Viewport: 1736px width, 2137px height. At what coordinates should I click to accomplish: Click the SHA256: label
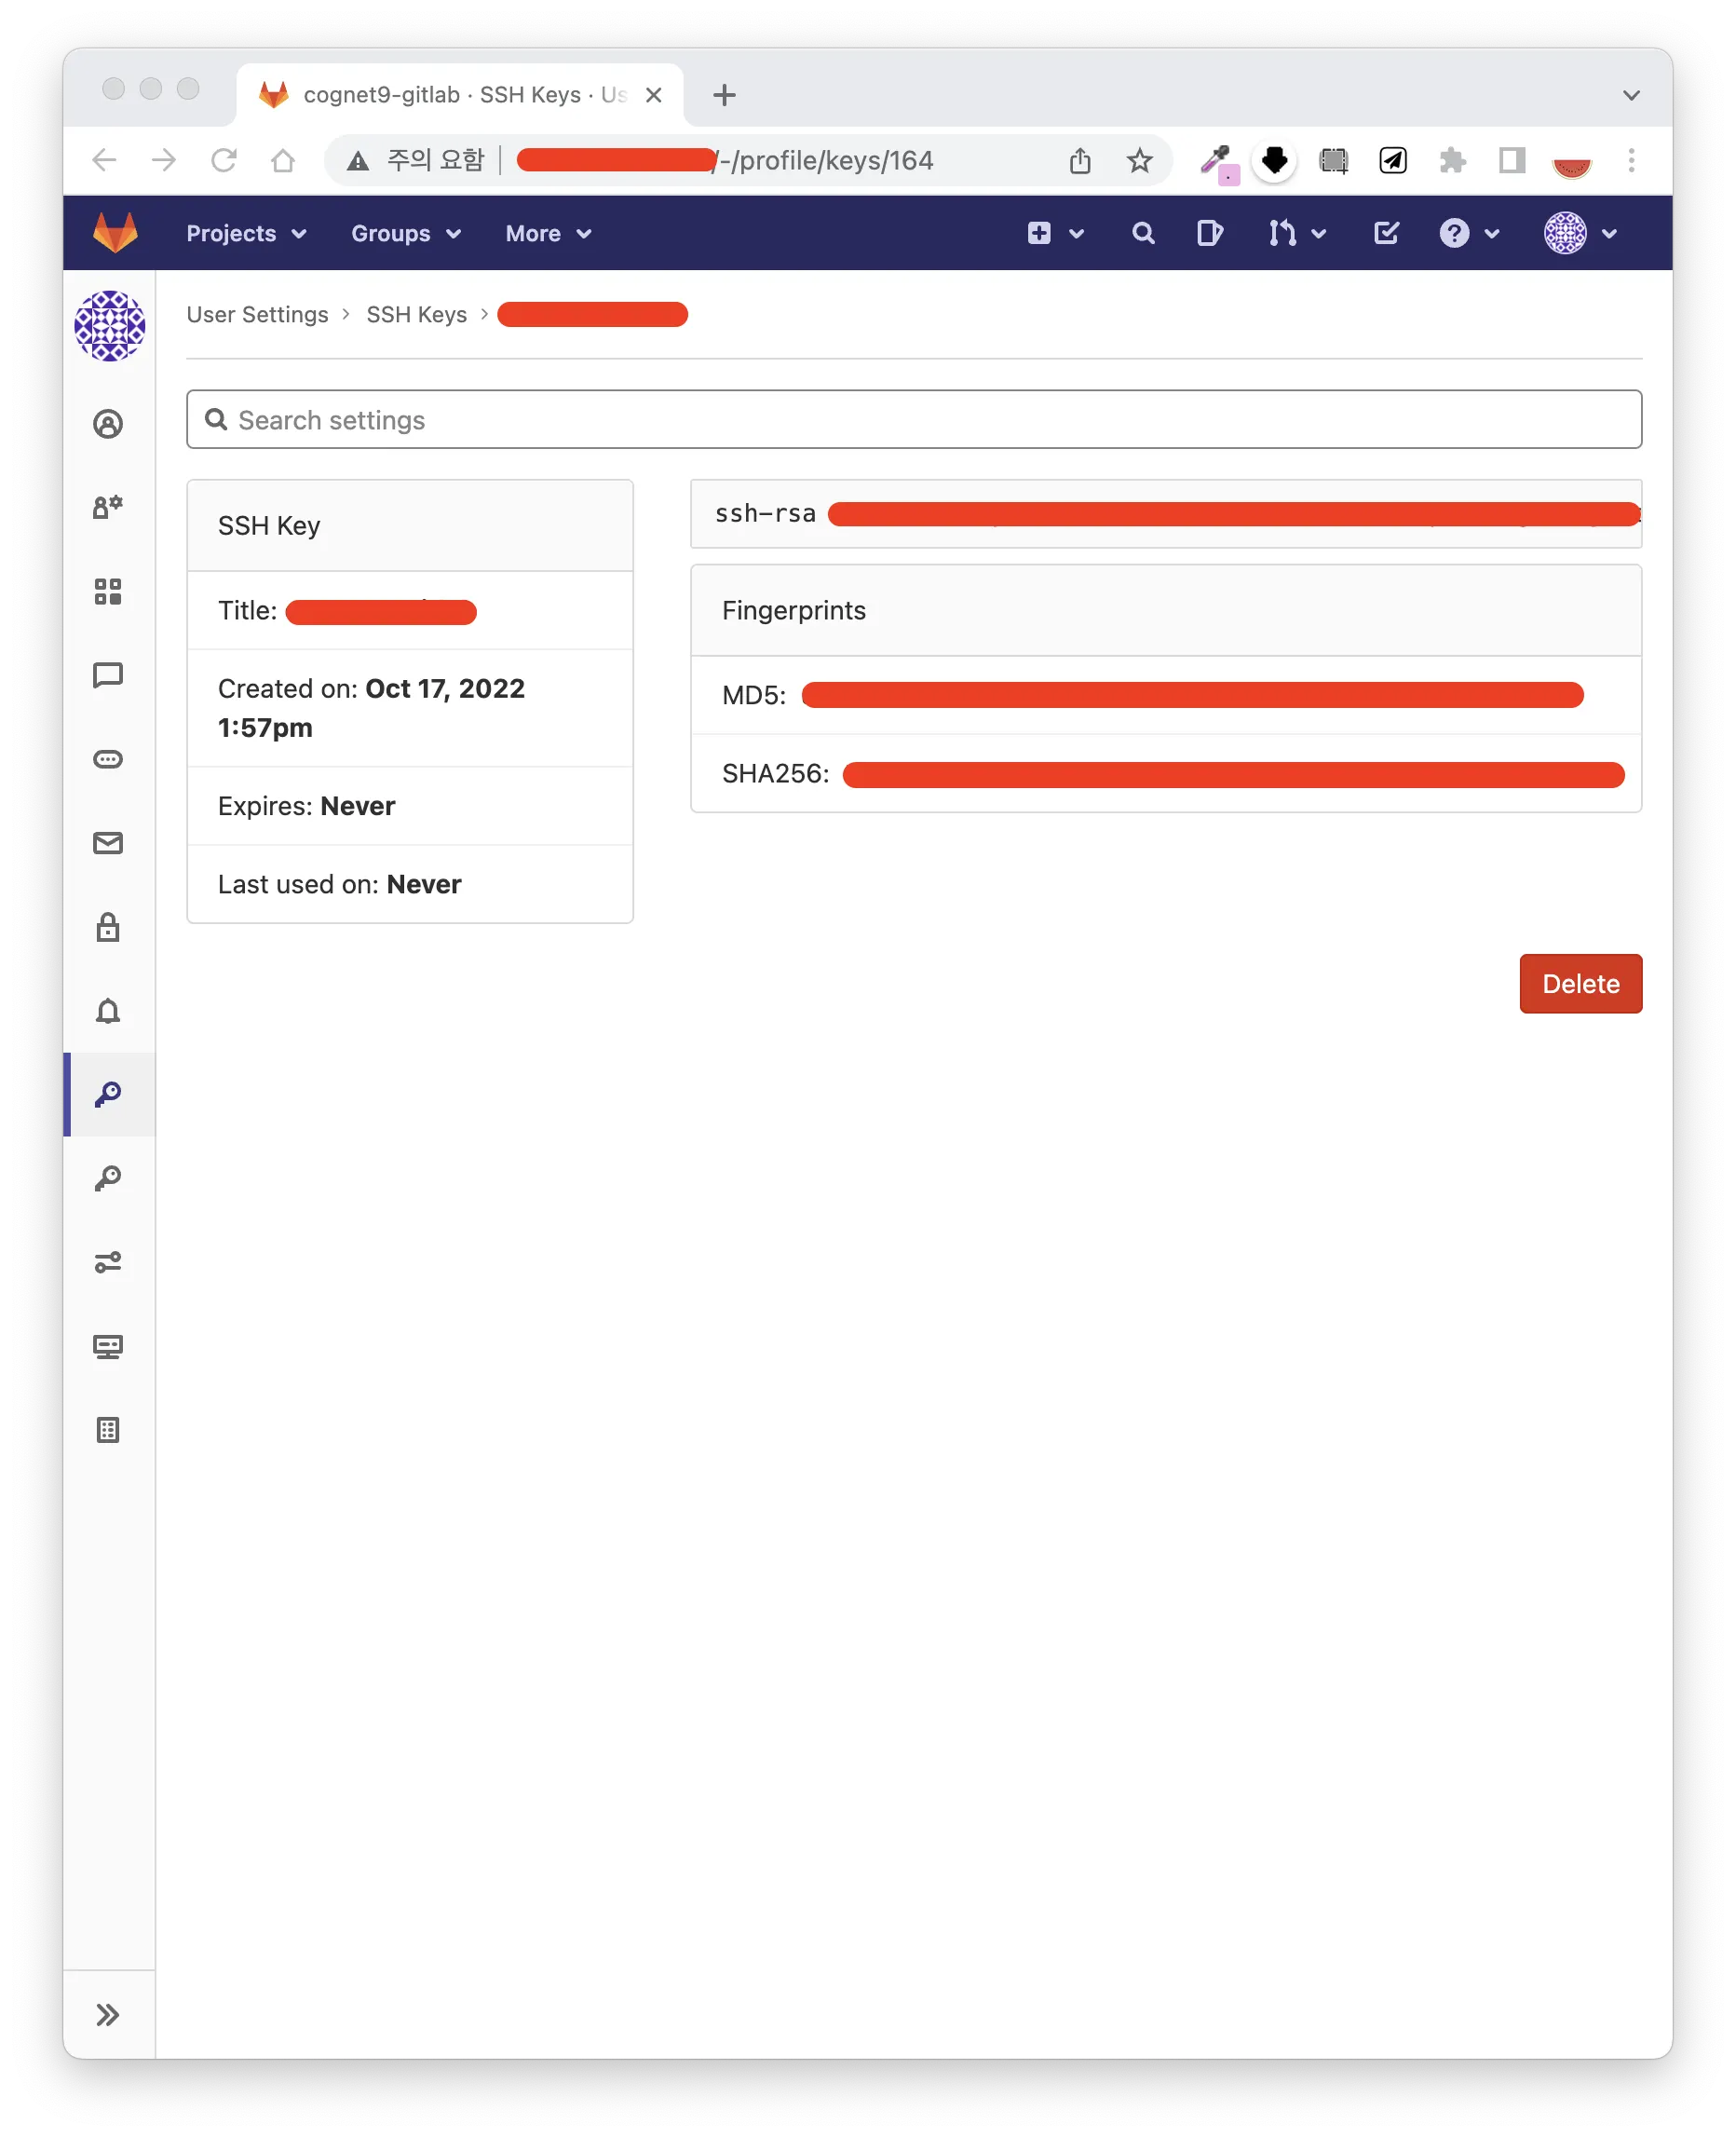tap(775, 772)
